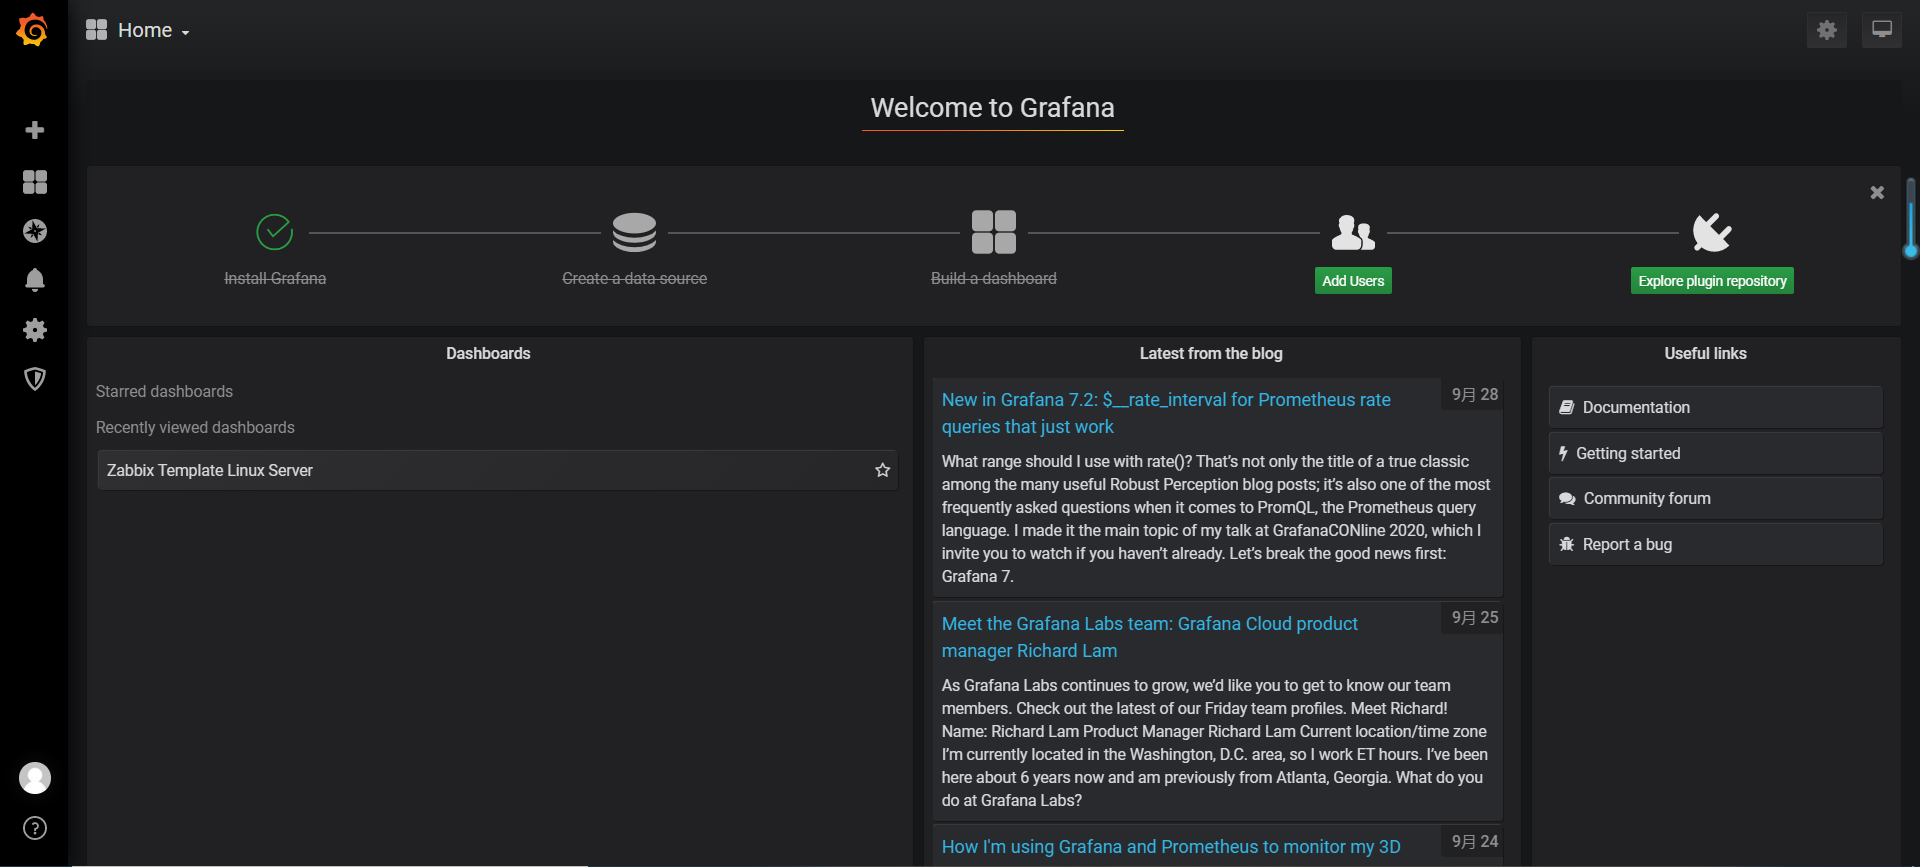The height and width of the screenshot is (867, 1920).
Task: Open the Help question mark icon
Action: point(35,828)
